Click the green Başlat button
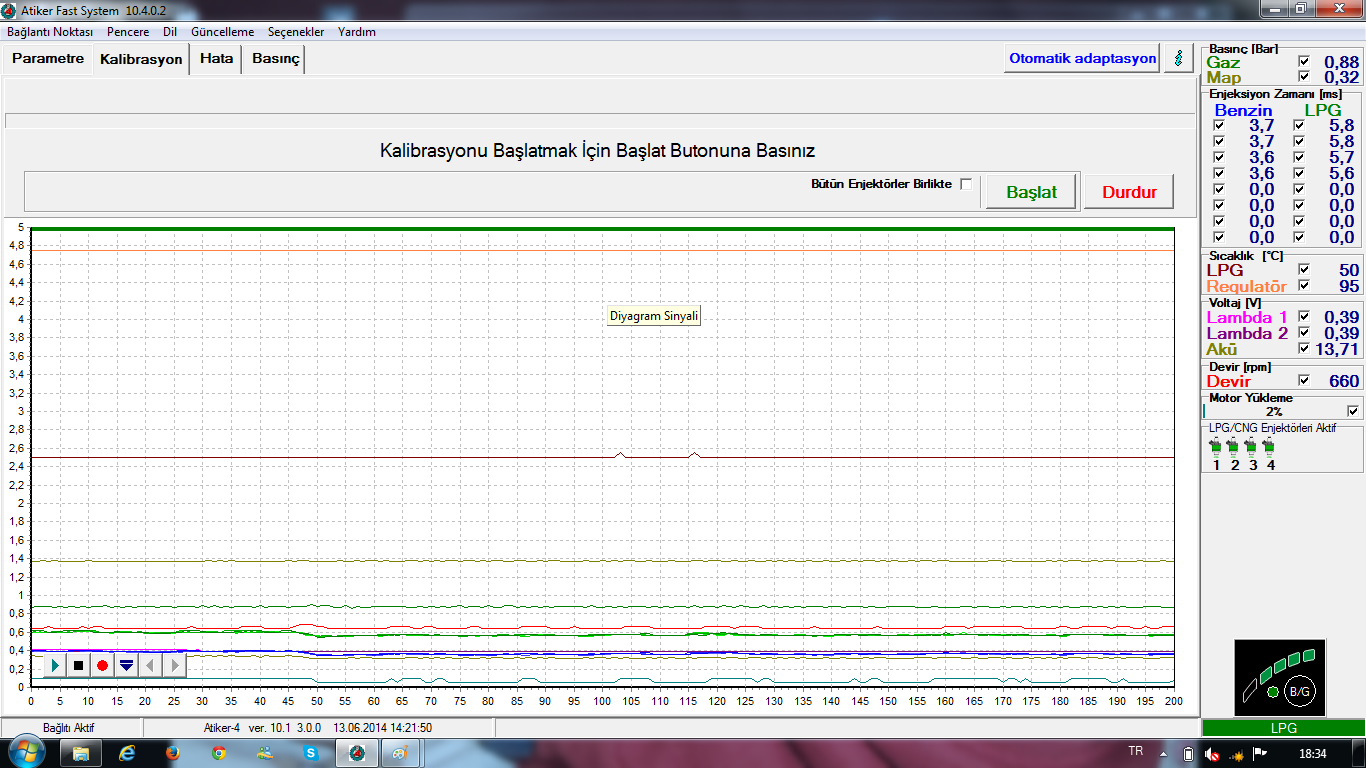The image size is (1366, 768). coord(1031,192)
